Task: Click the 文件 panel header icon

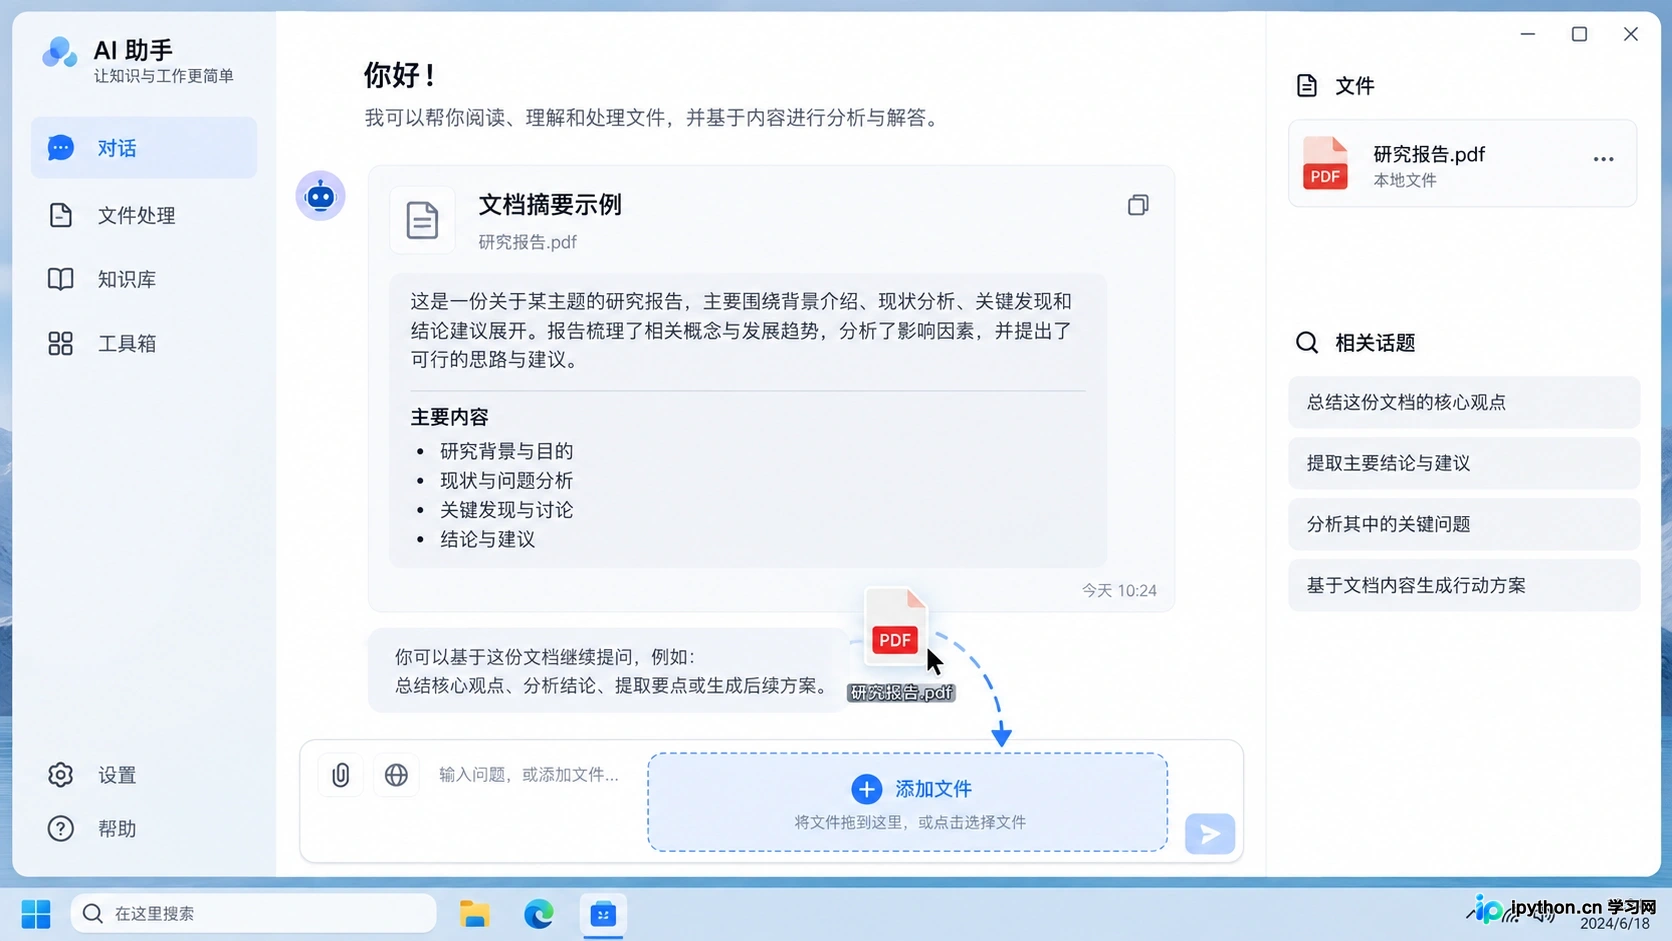Action: point(1307,86)
